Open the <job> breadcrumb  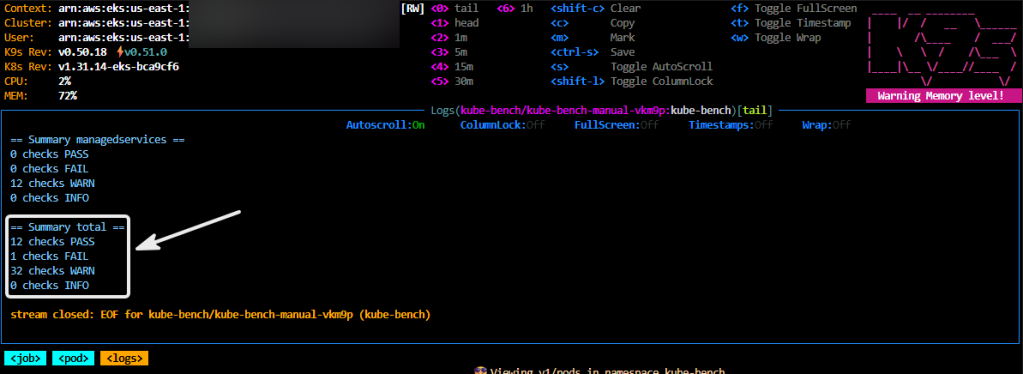click(25, 358)
